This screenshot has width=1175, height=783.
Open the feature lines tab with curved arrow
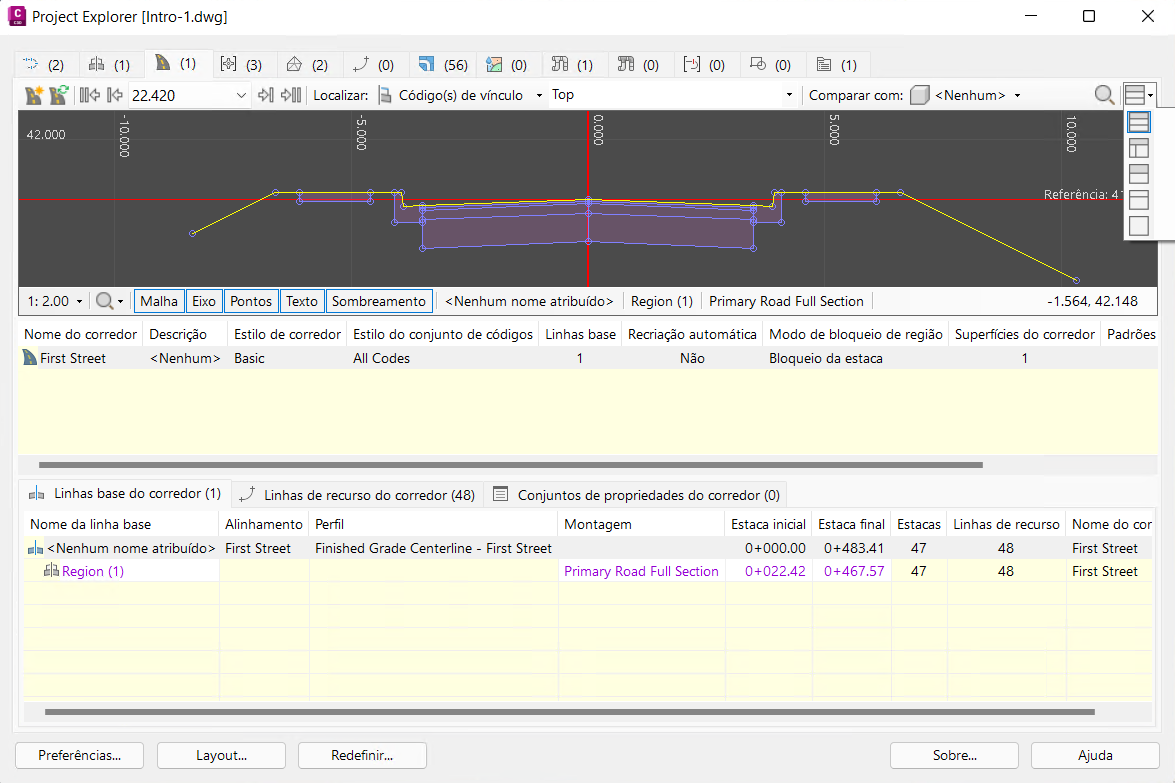pos(375,64)
